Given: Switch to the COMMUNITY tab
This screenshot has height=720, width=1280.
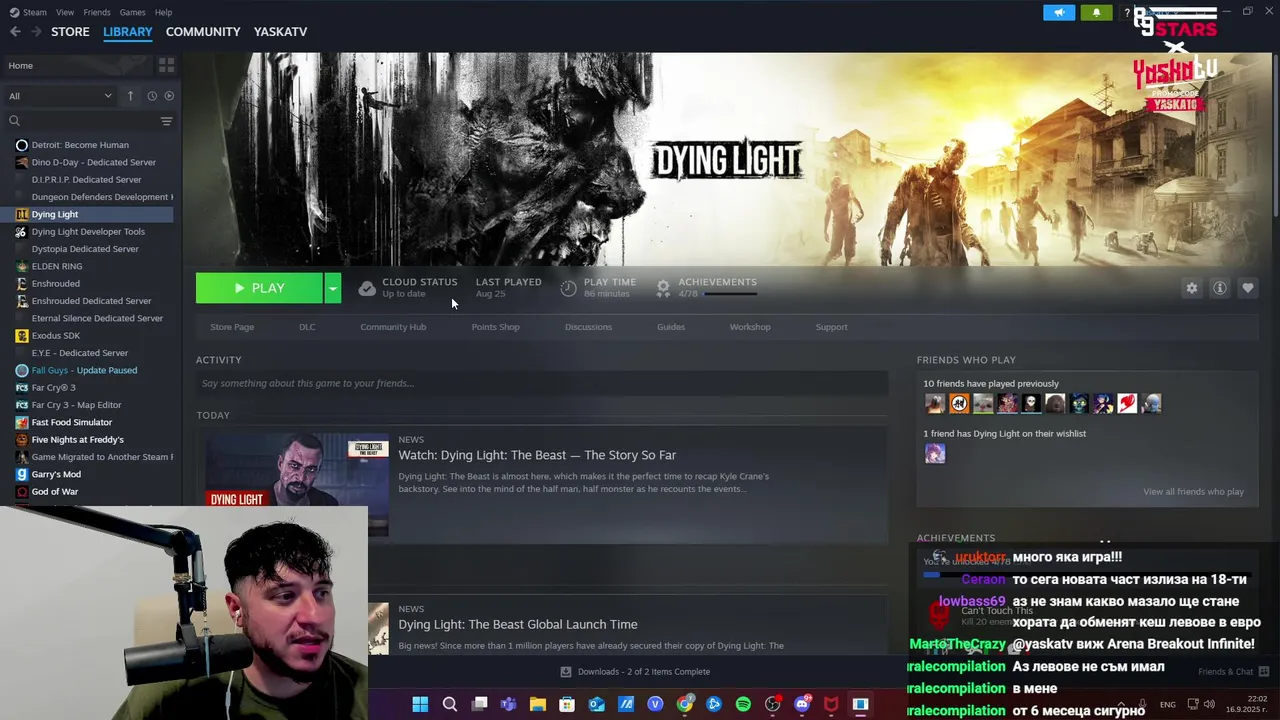Looking at the screenshot, I should 203,32.
